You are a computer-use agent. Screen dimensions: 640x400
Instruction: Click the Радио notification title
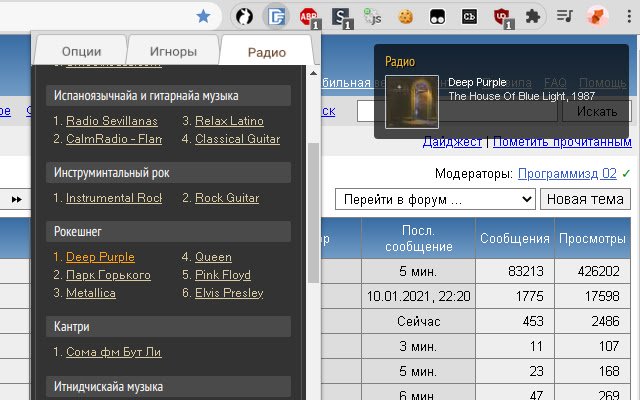tap(400, 62)
